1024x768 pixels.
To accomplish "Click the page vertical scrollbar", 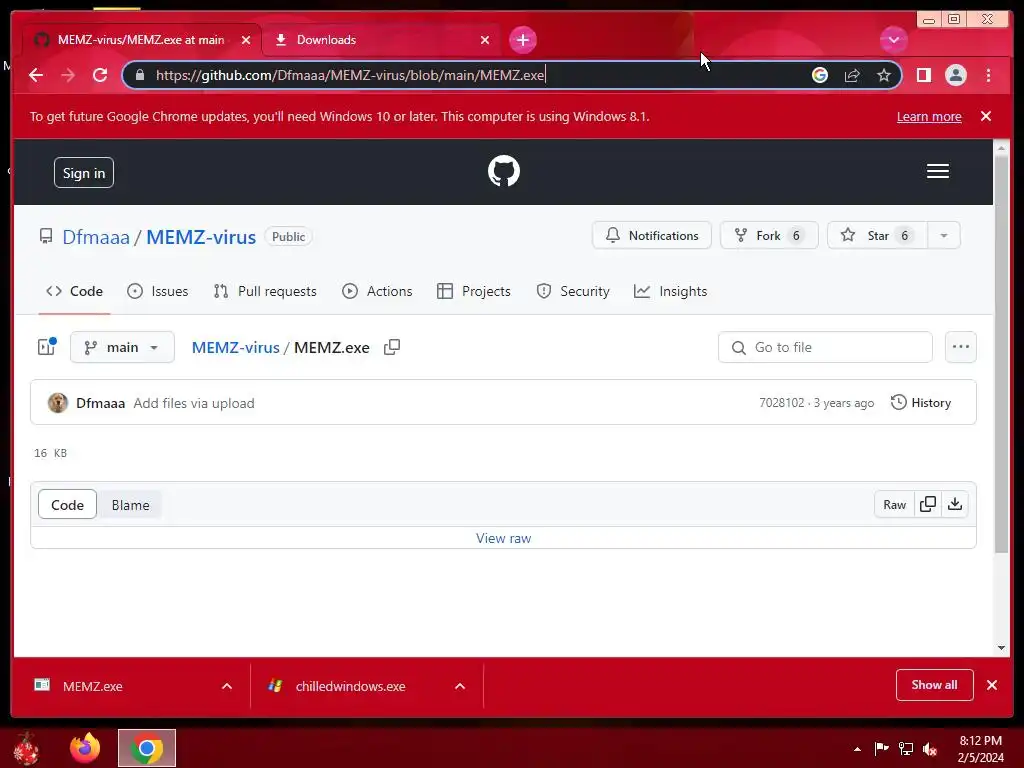I will point(1001,353).
